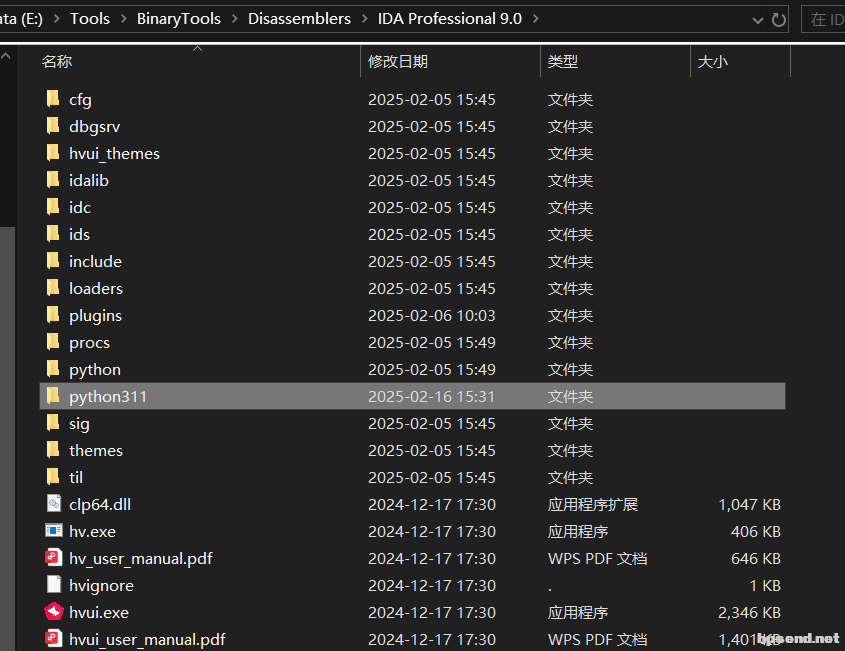Refresh the current folder view
The height and width of the screenshot is (651, 845).
[778, 20]
